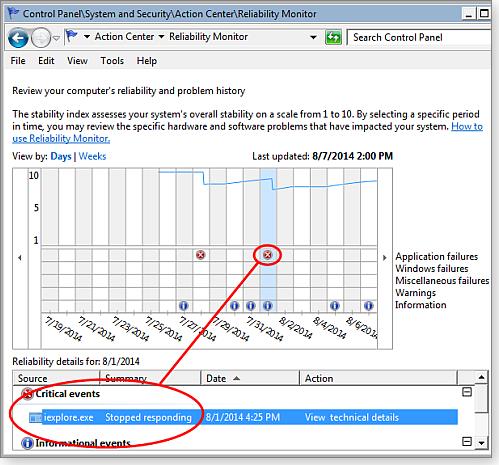Screen dimensions: 499x465
Task: Collapse the Critical events group
Action: coord(467,392)
